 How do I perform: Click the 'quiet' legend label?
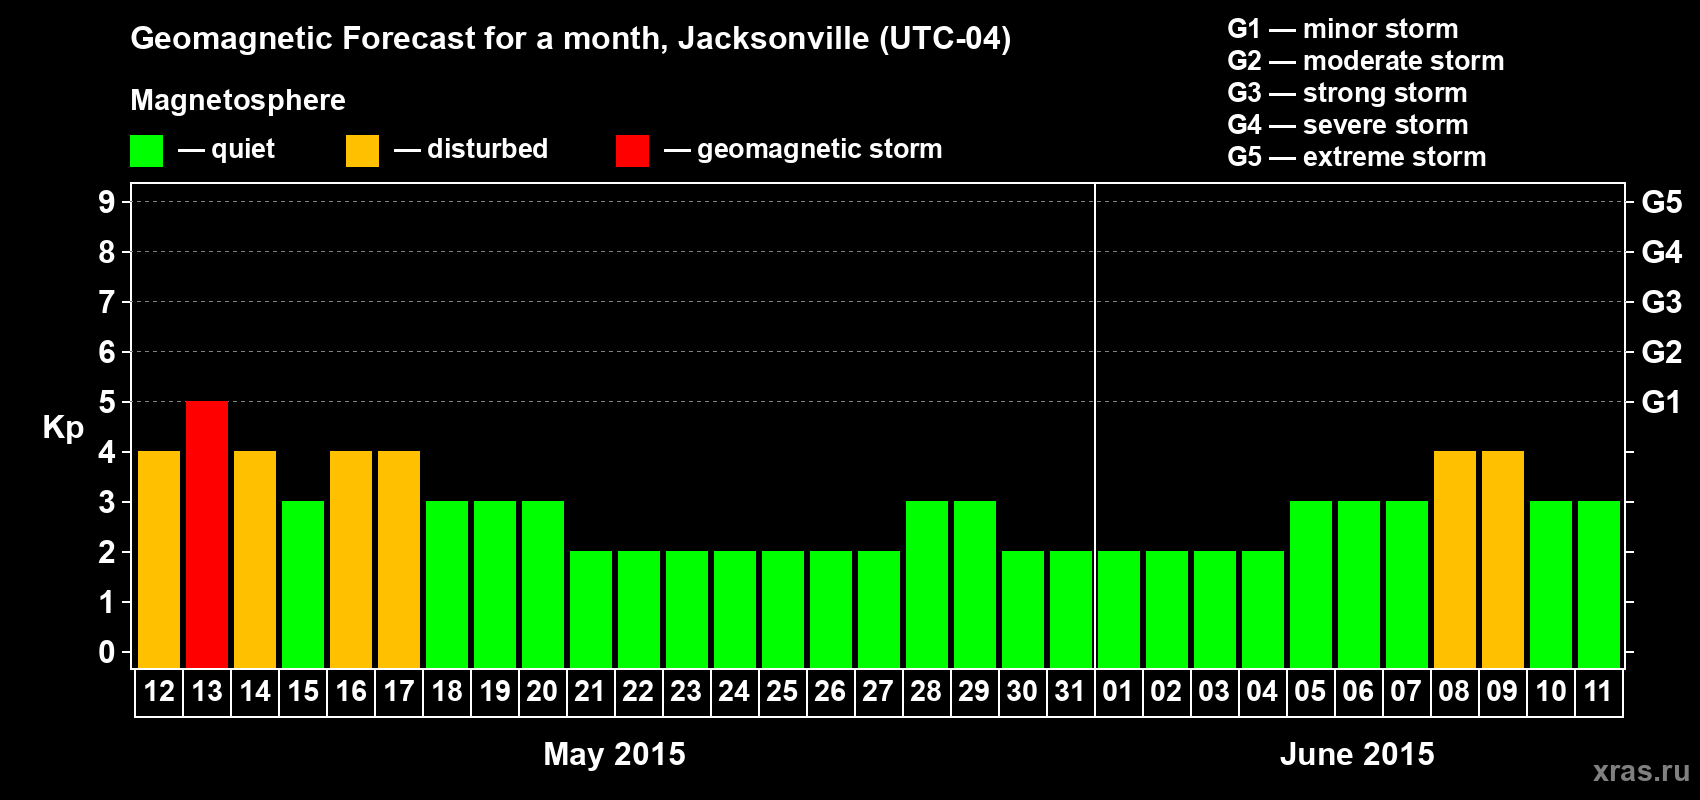[243, 149]
